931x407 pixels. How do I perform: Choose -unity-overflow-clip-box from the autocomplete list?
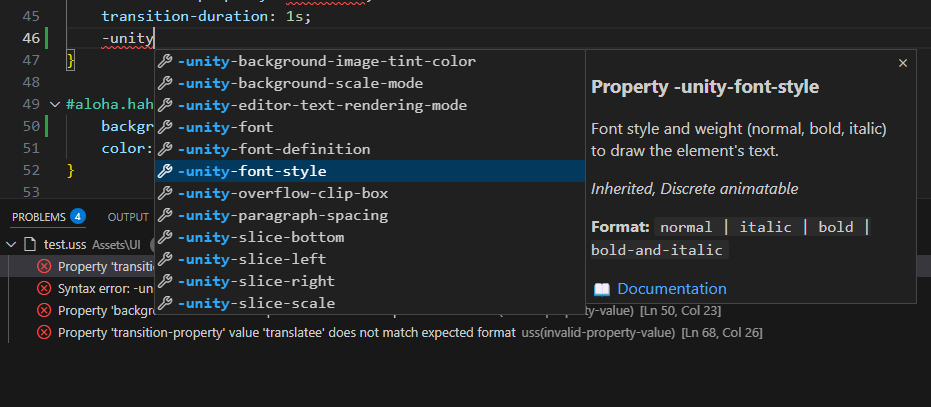point(282,193)
